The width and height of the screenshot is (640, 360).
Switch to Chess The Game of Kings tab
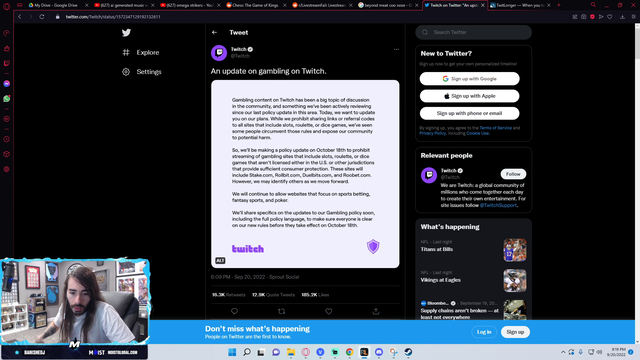(x=256, y=5)
